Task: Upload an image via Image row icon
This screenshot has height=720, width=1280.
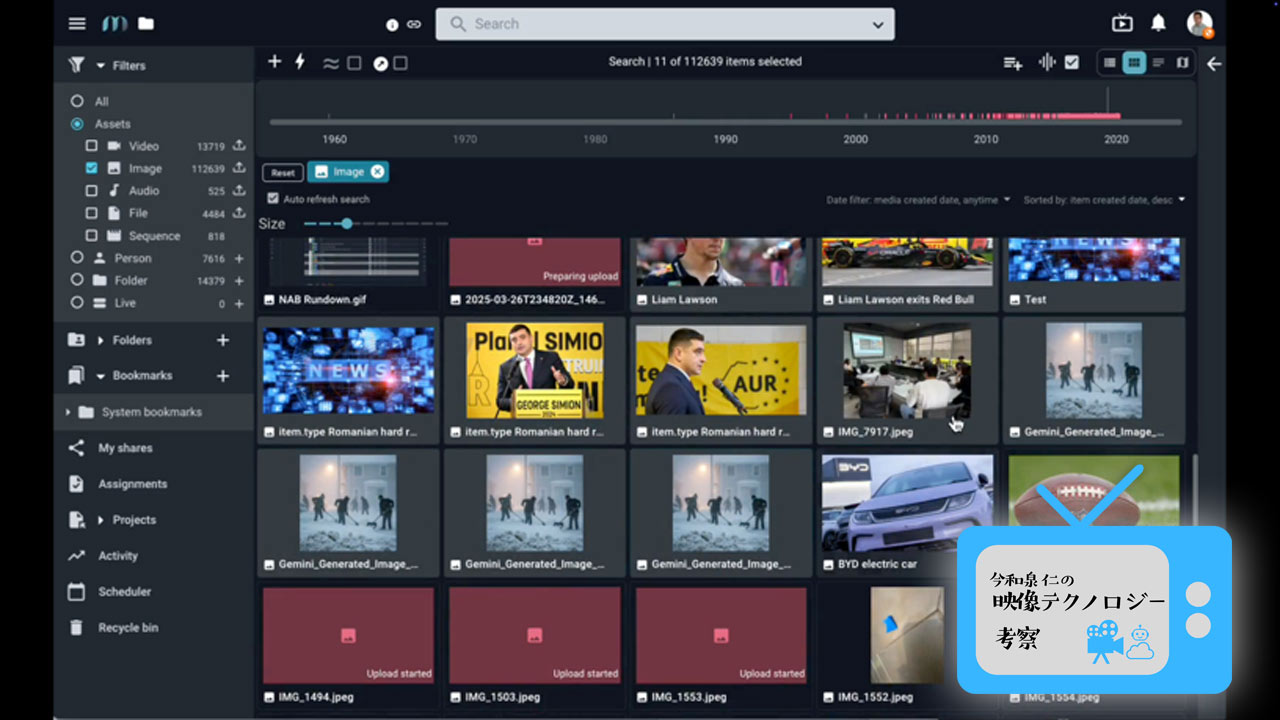Action: 239,168
